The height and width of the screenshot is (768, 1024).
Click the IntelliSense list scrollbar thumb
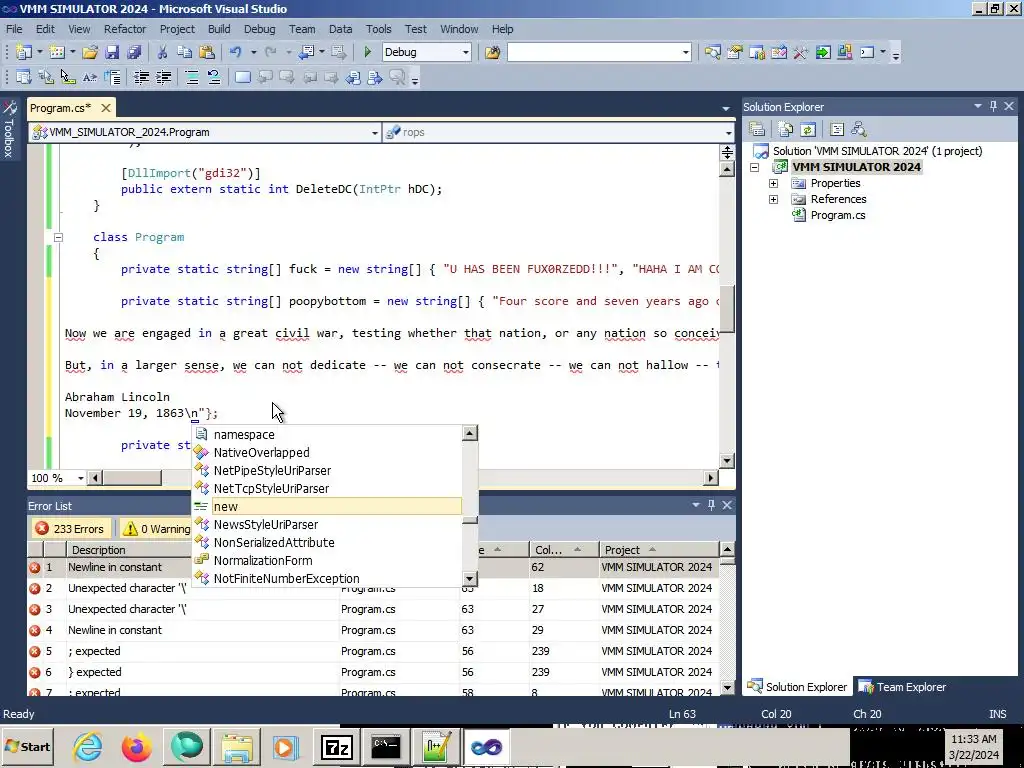470,520
